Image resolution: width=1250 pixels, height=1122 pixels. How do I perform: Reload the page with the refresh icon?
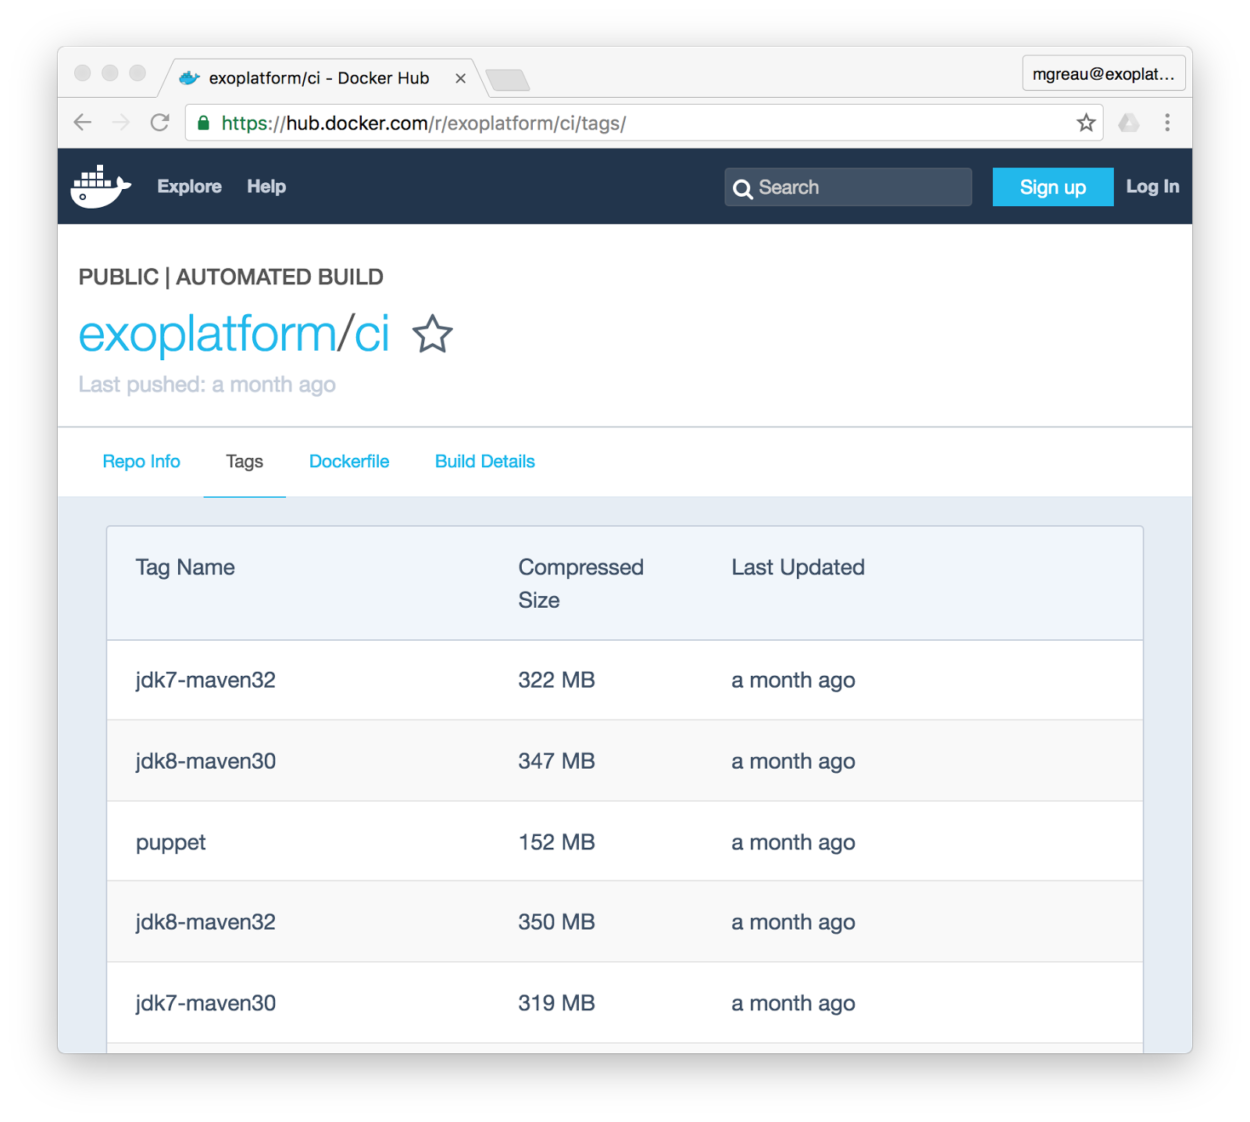160,122
